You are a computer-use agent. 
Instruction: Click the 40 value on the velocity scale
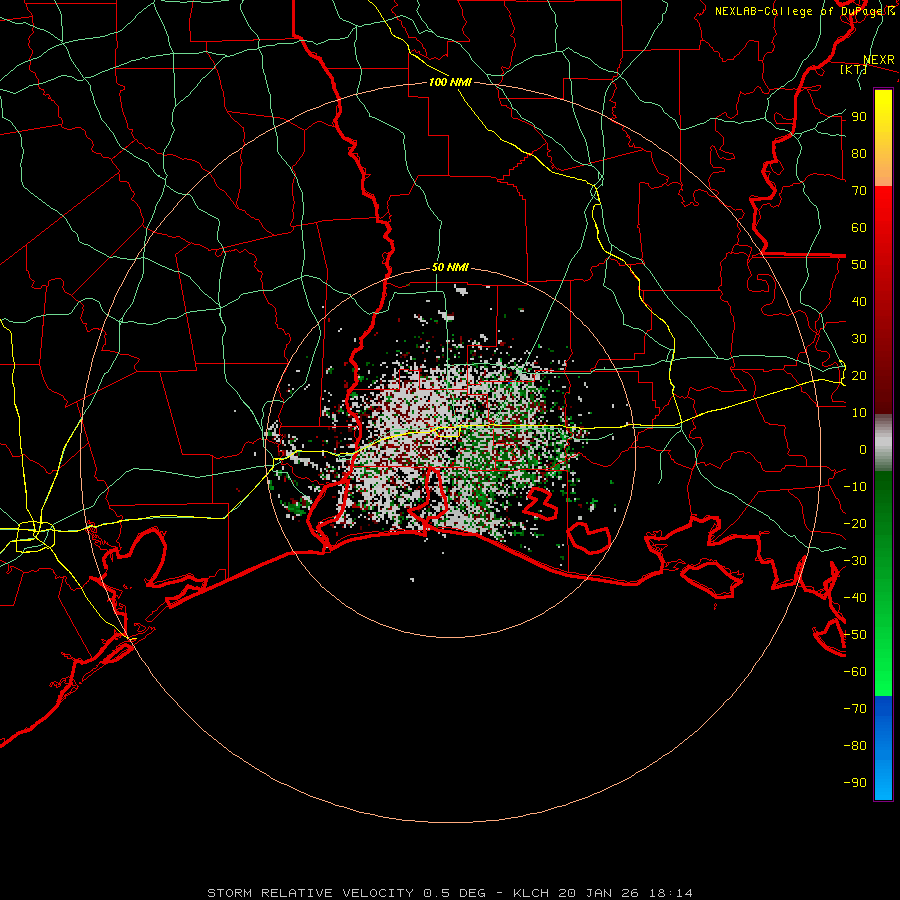859,302
